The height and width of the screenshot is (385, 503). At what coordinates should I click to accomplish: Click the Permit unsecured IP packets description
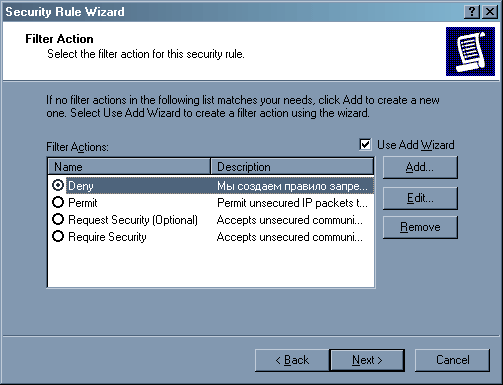click(292, 203)
